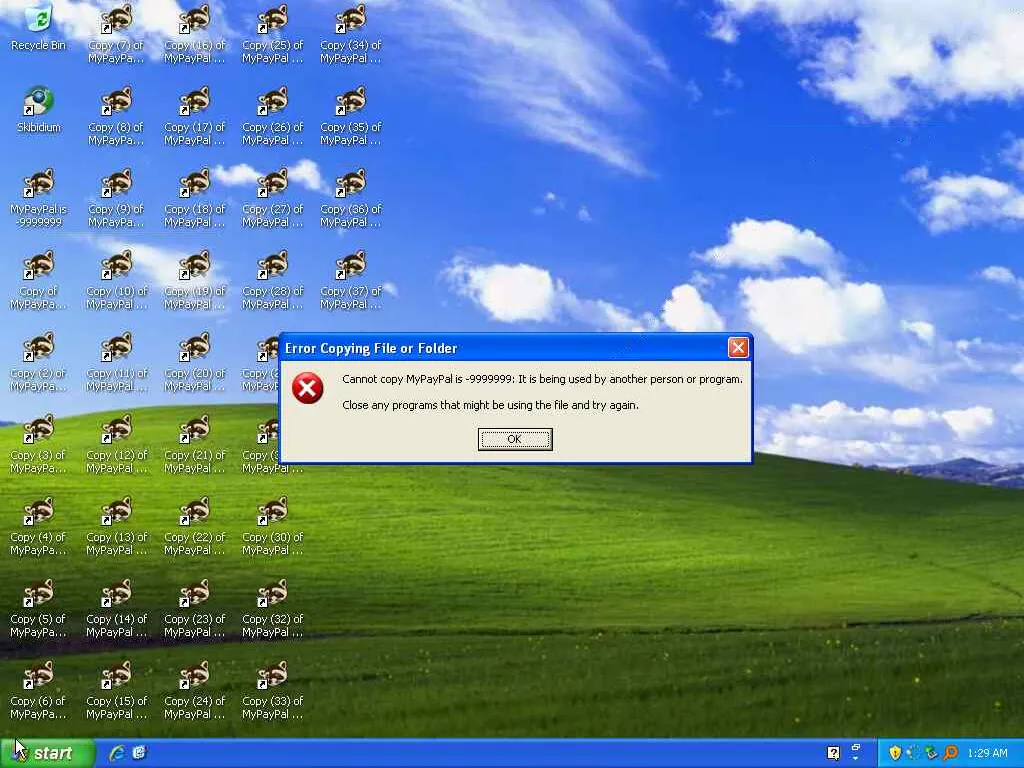
Task: Select the 'Copy (19) of MyPayPal' icon
Action: (x=195, y=281)
